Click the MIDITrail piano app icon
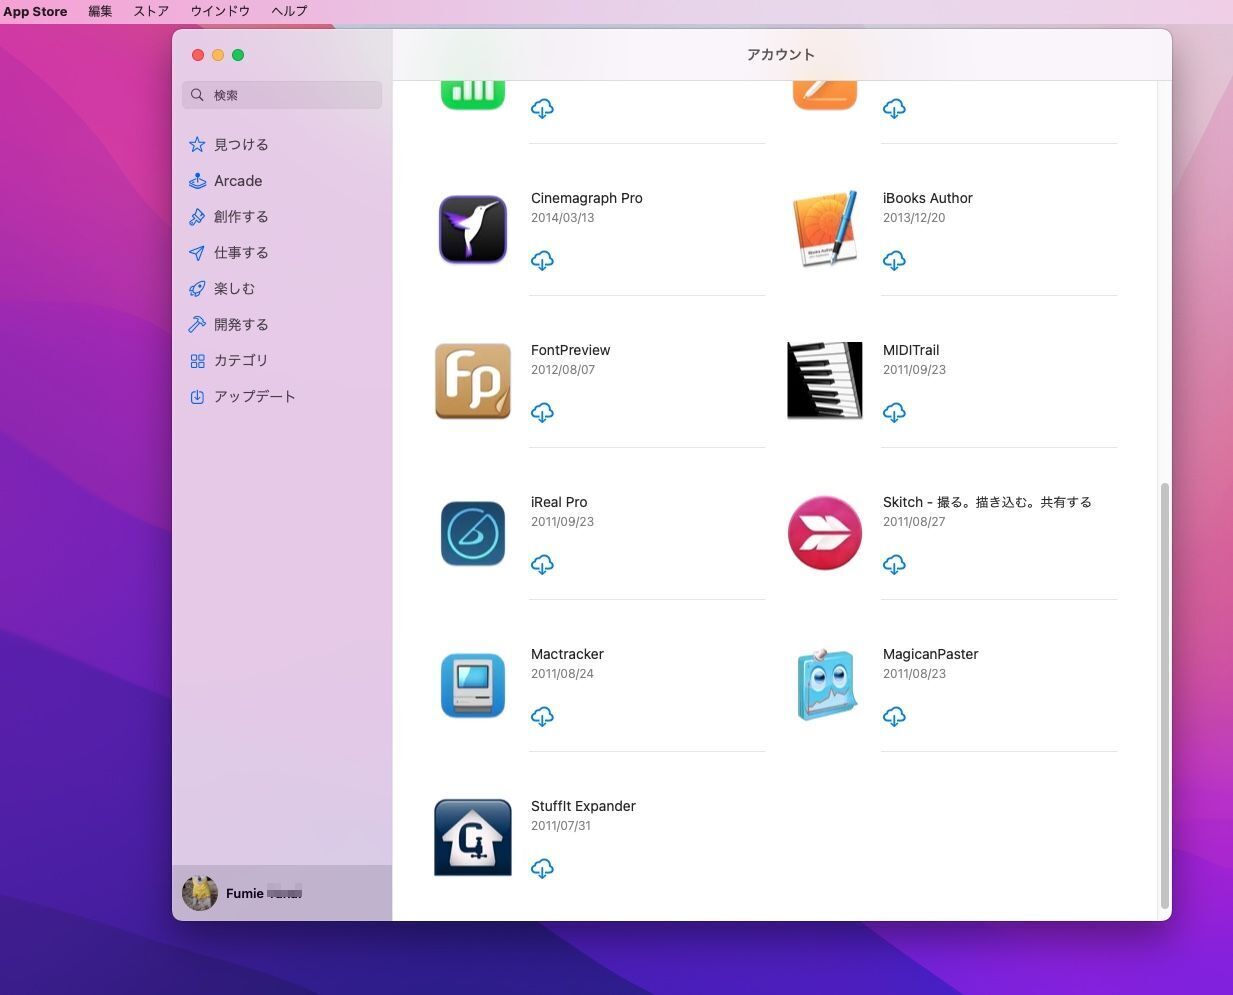The image size is (1233, 995). pos(824,381)
